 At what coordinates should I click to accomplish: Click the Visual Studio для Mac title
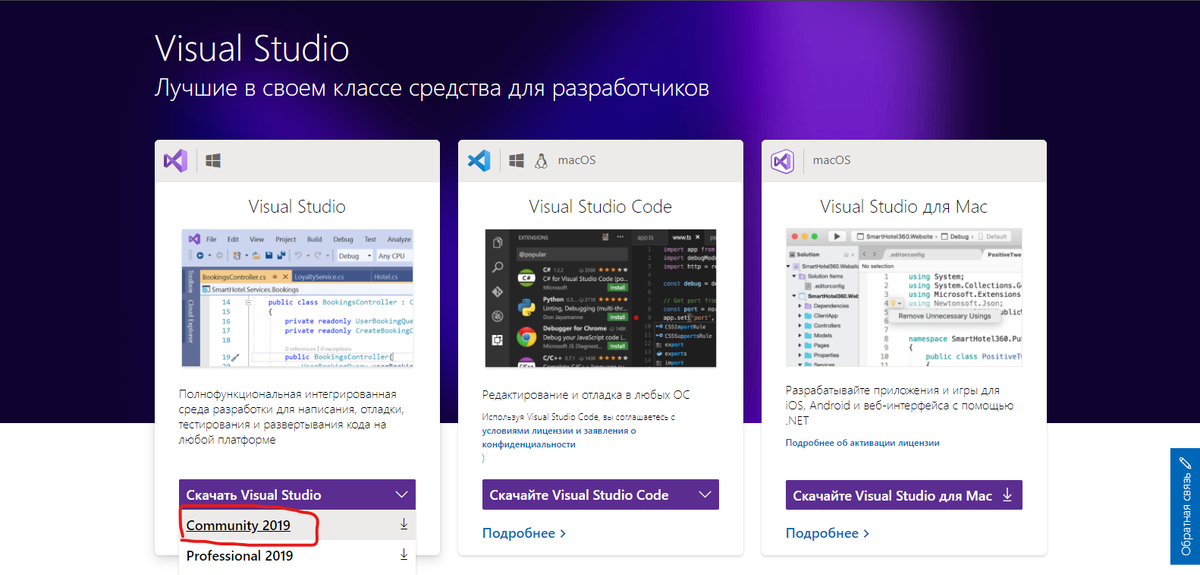pyautogui.click(x=904, y=207)
